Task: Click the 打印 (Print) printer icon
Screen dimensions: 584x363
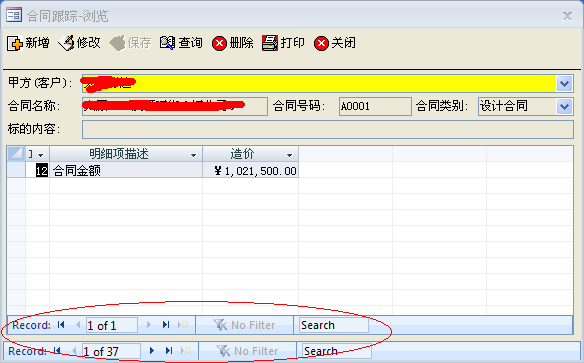Action: pyautogui.click(x=270, y=43)
